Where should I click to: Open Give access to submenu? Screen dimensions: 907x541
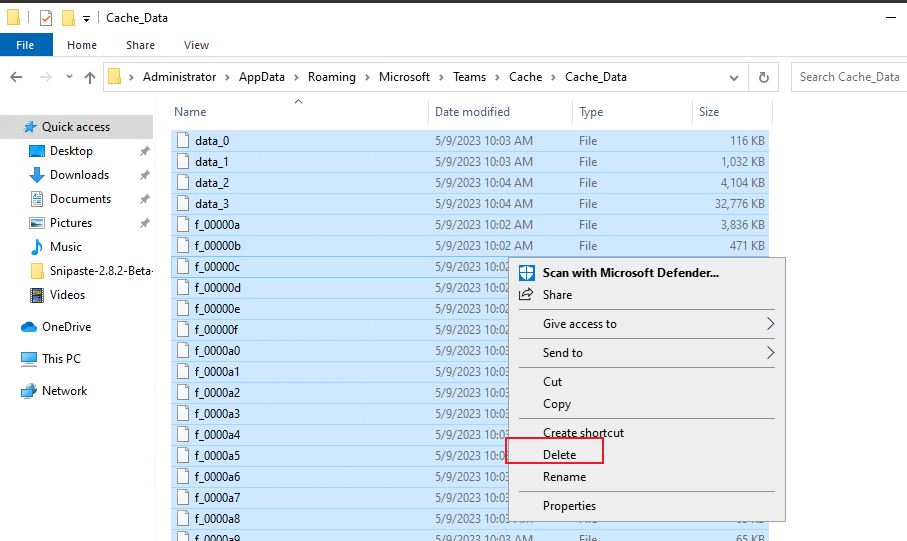pyautogui.click(x=647, y=324)
